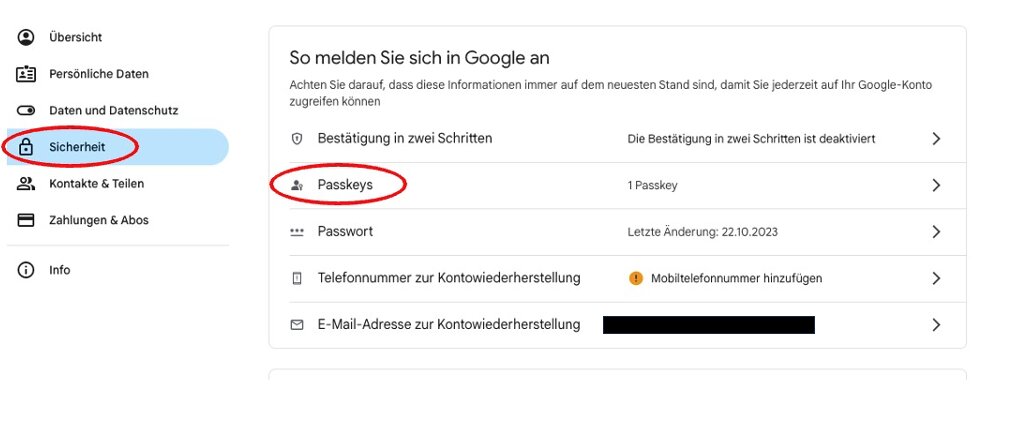Viewport: 1016px width, 428px height.
Task: Click the Passwort dots icon
Action: (x=296, y=232)
